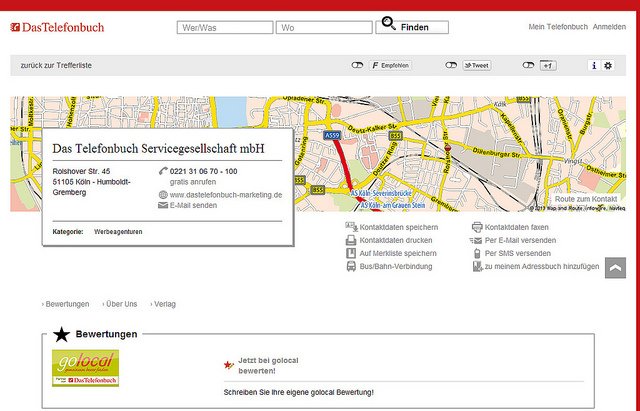Click the phone number 0221 31 06 70 - 100

(203, 171)
